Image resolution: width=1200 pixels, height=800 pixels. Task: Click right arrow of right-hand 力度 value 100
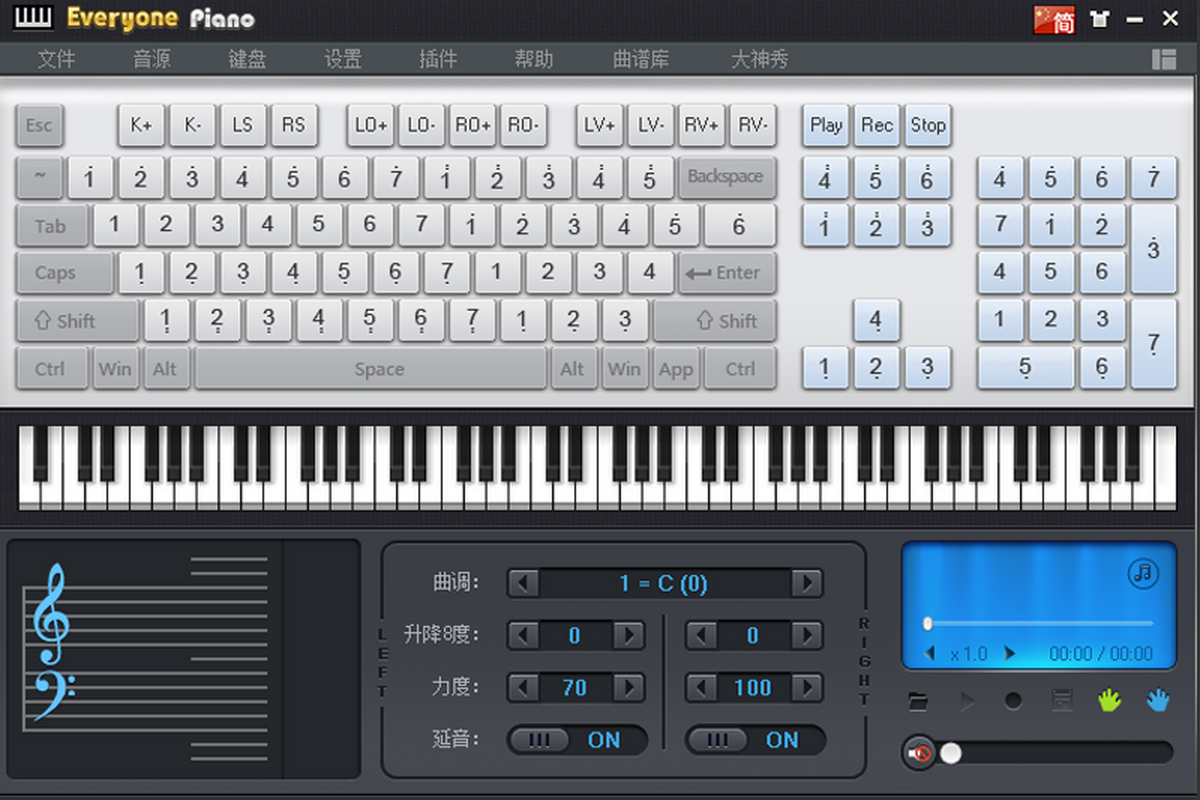(x=806, y=688)
